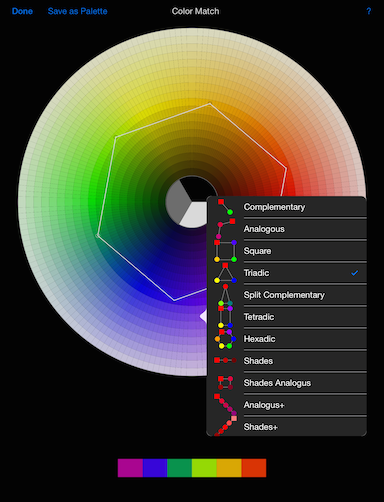384x502 pixels.
Task: Choose Complementary color scheme
Action: click(287, 207)
